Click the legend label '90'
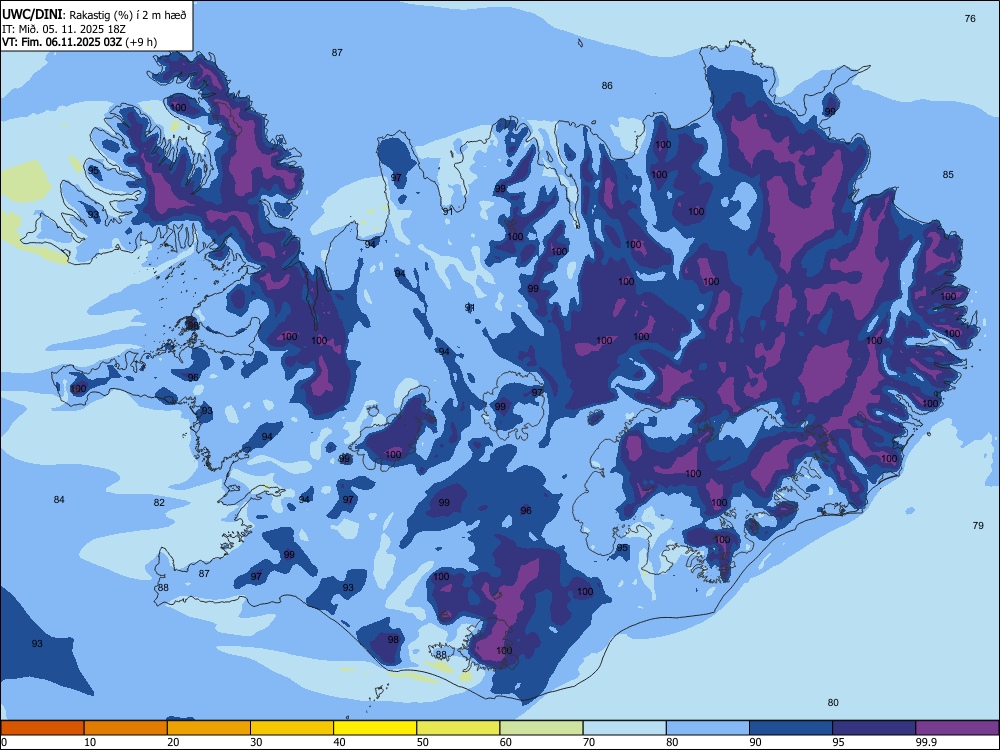 pyautogui.click(x=755, y=742)
